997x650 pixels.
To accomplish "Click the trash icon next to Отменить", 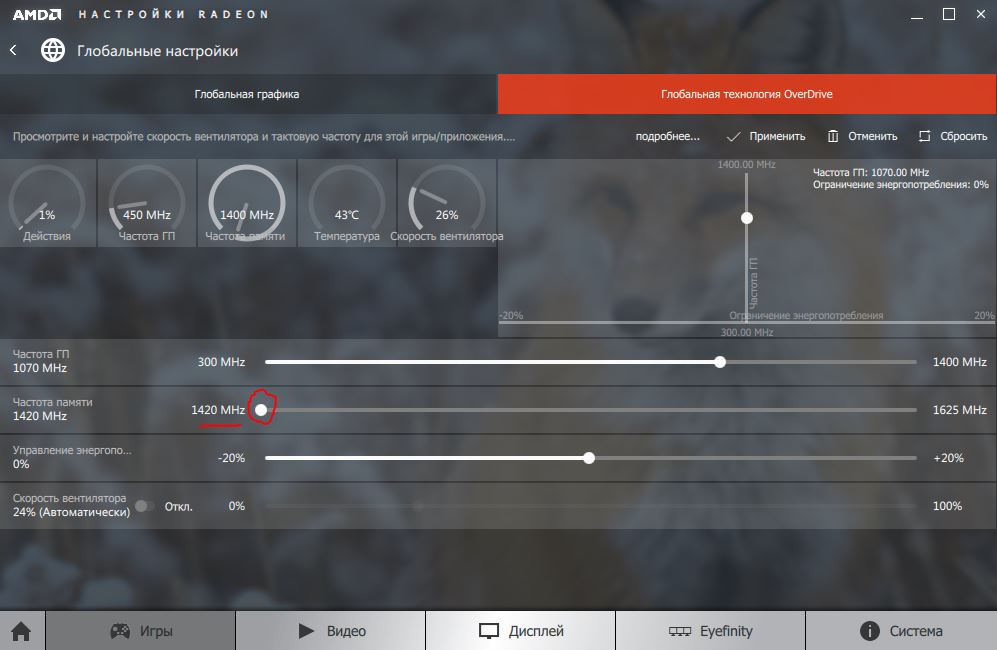I will [832, 136].
